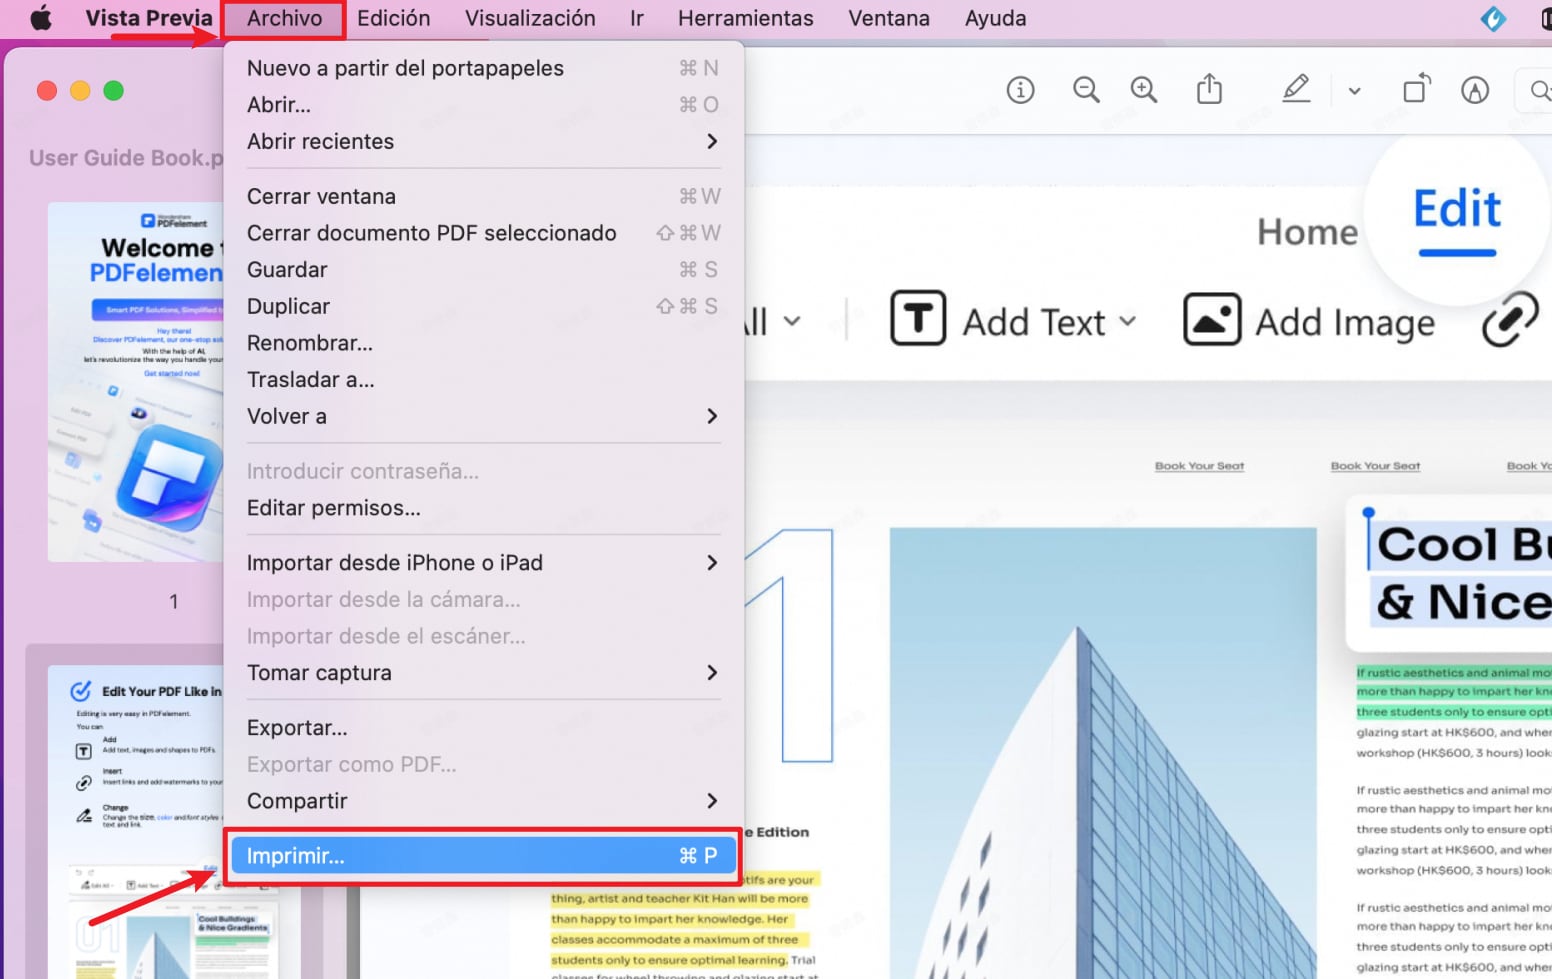Click the rotate page icon
This screenshot has width=1552, height=979.
1417,89
